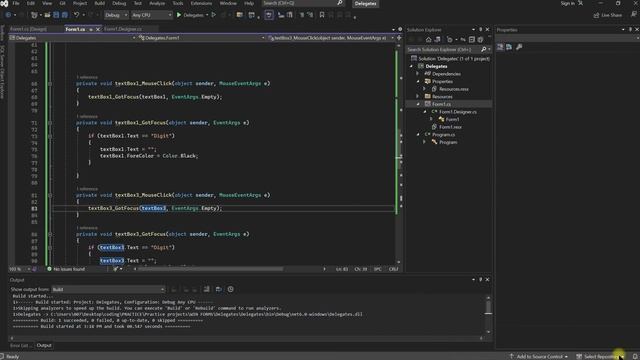Collapse textBox3_MouseClick method outlining toggle

point(50,195)
